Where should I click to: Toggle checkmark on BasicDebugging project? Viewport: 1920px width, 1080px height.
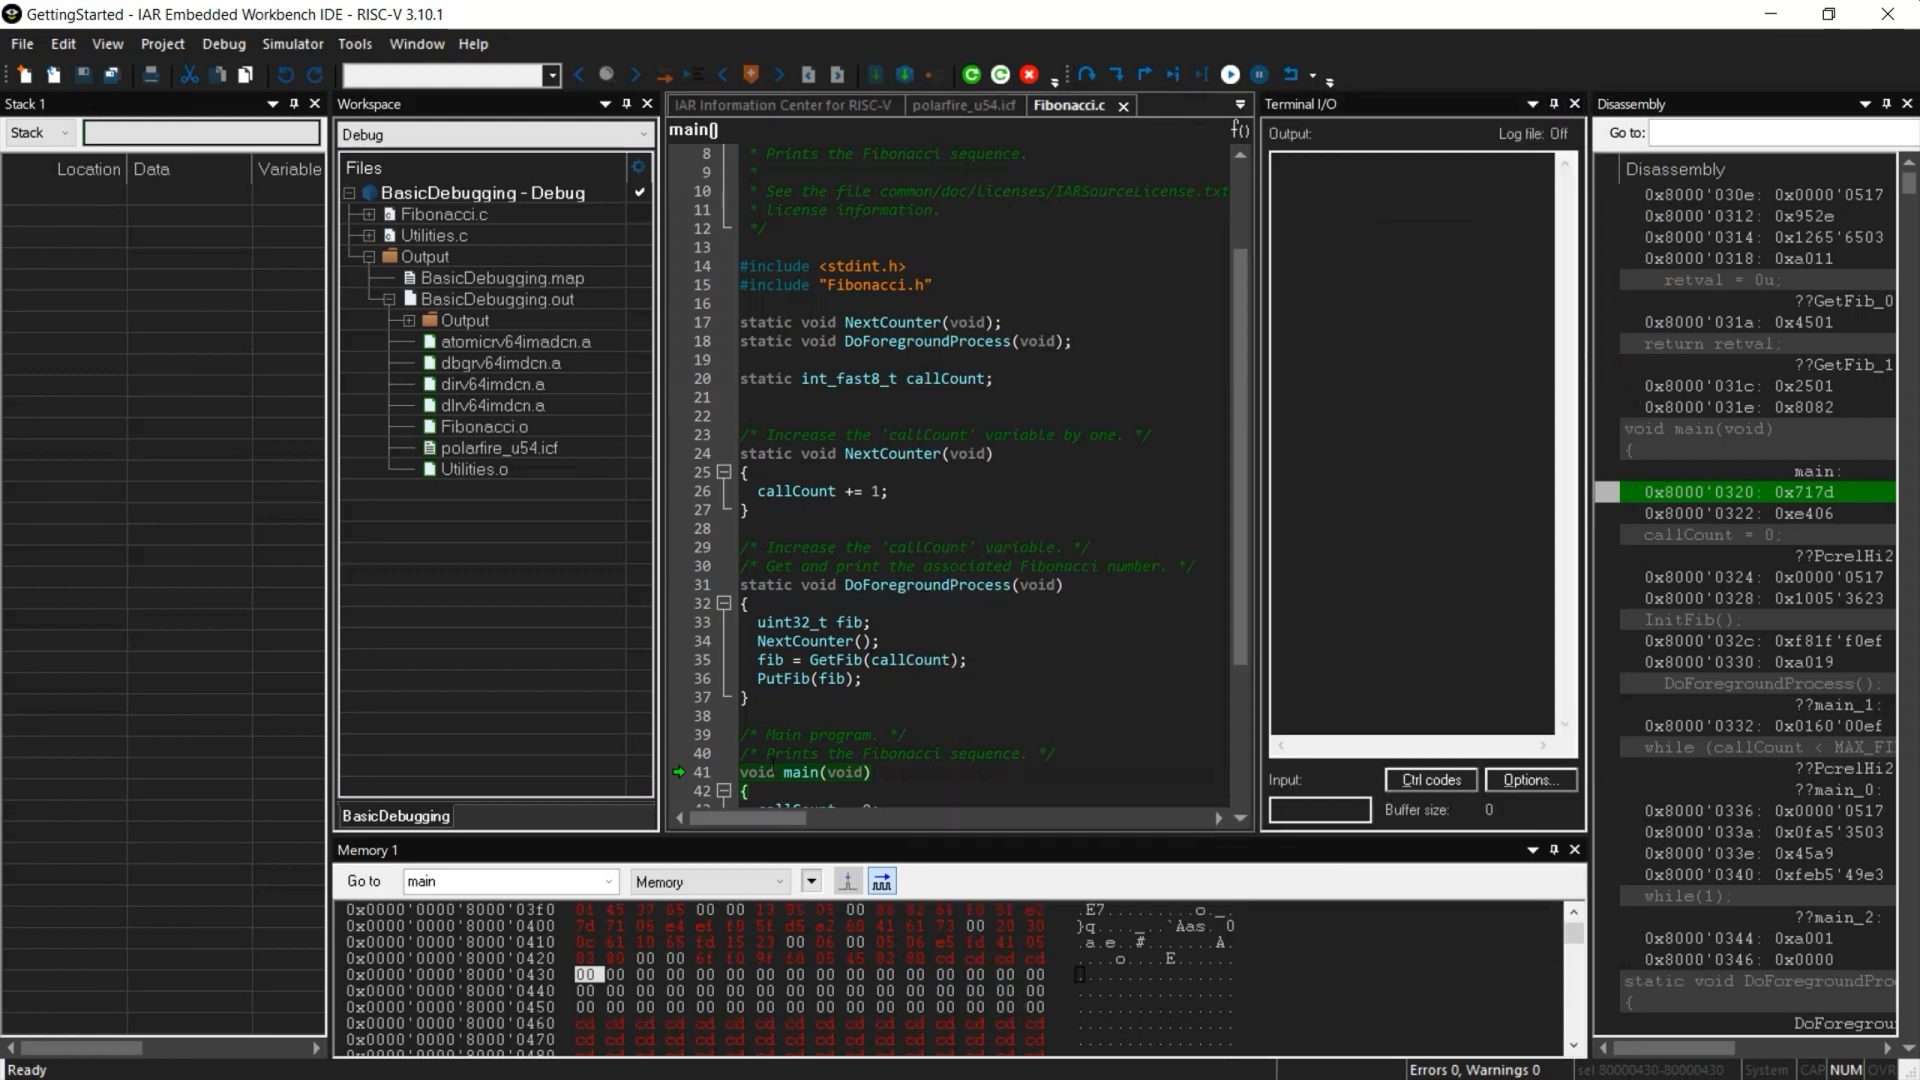tap(640, 192)
